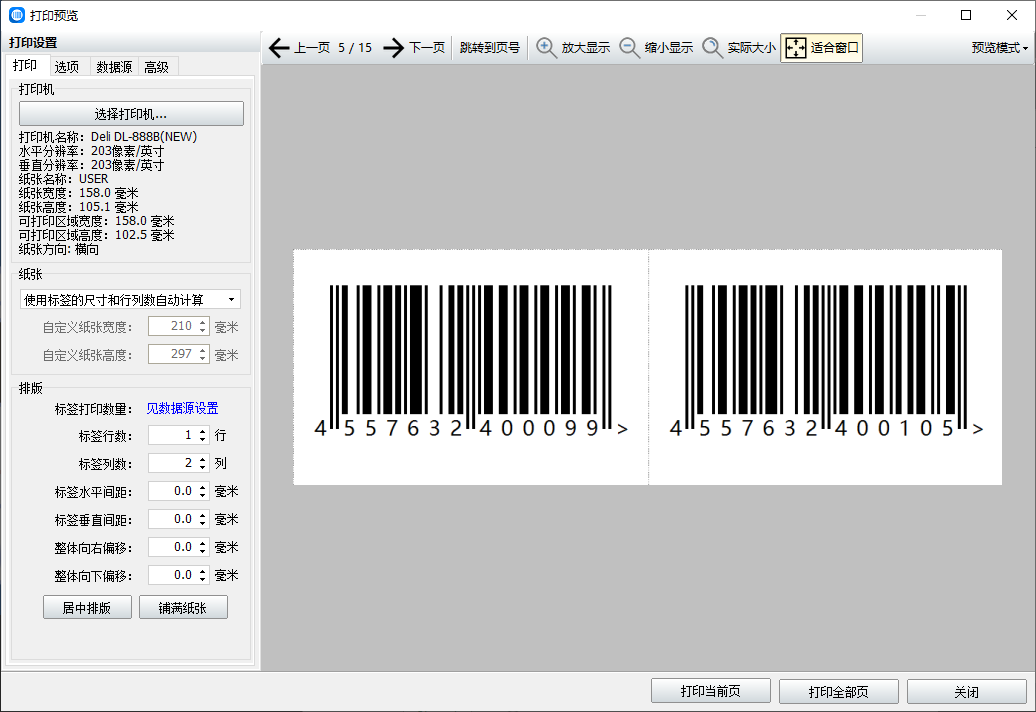Click the 标签垂直间距 input field

172,519
